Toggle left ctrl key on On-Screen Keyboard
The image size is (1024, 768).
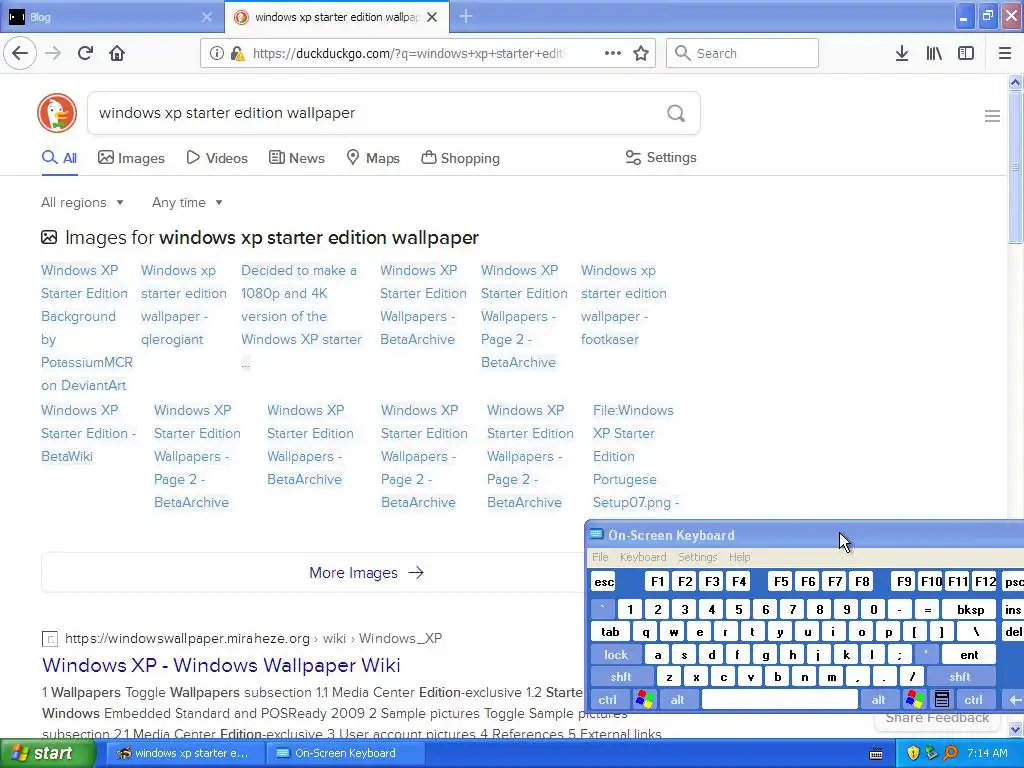(x=608, y=699)
